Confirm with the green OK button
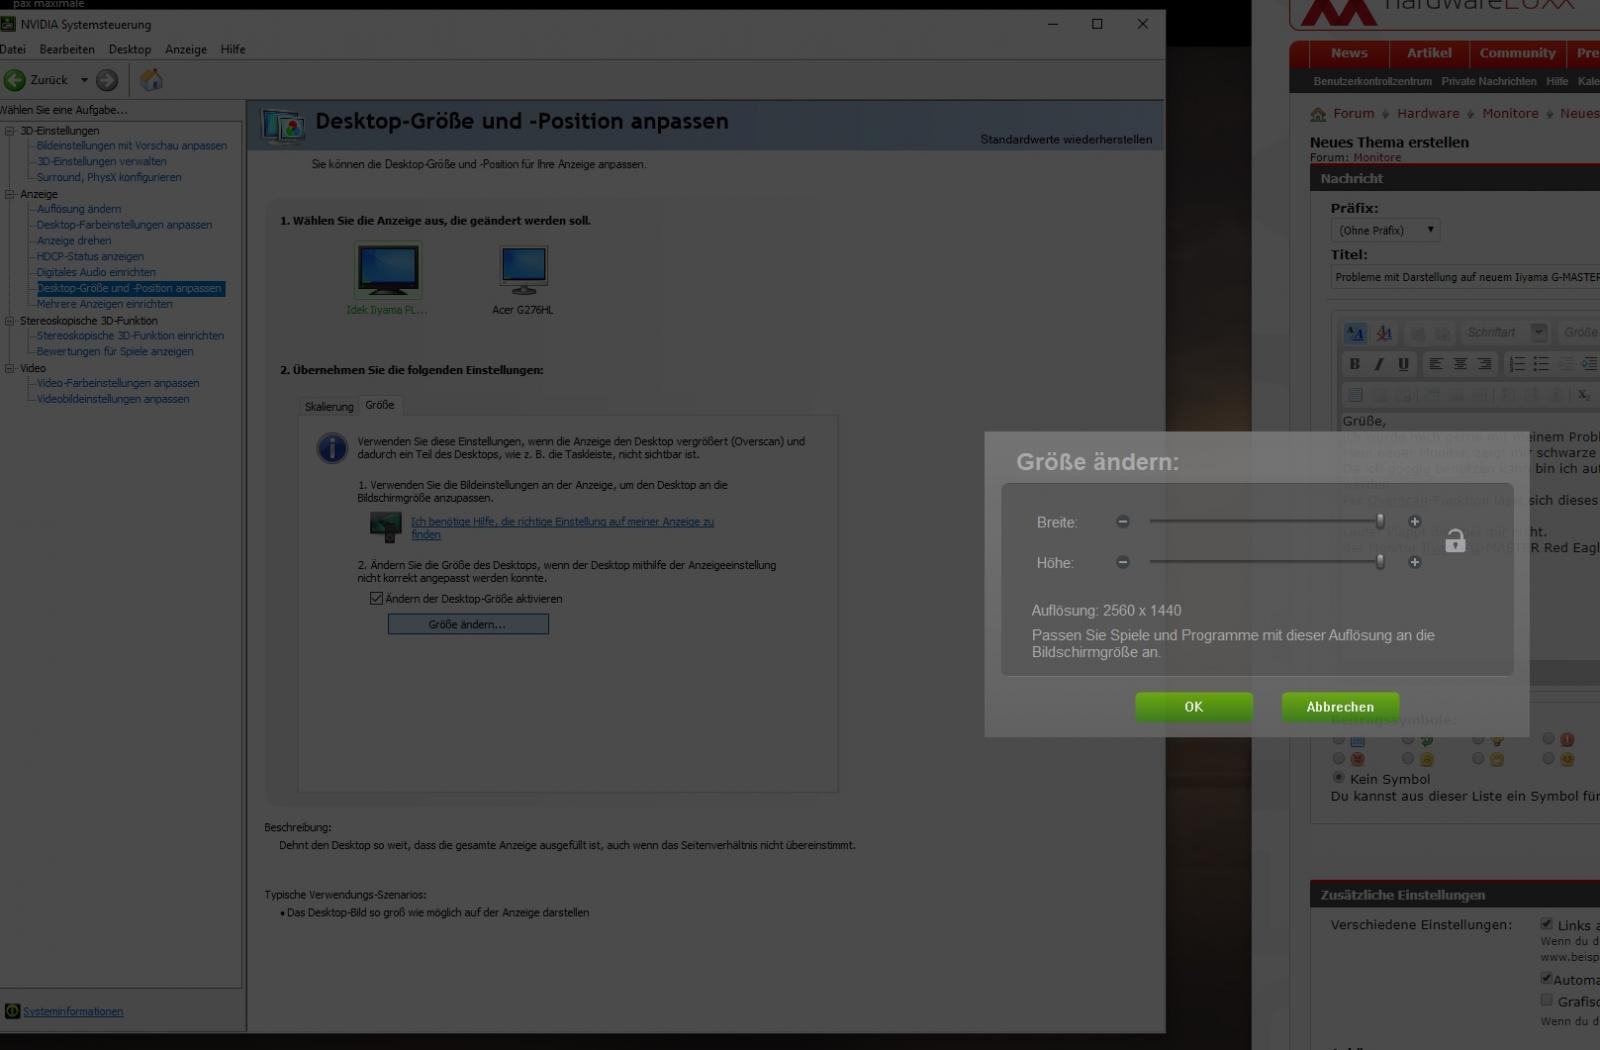This screenshot has height=1050, width=1600. click(x=1194, y=707)
